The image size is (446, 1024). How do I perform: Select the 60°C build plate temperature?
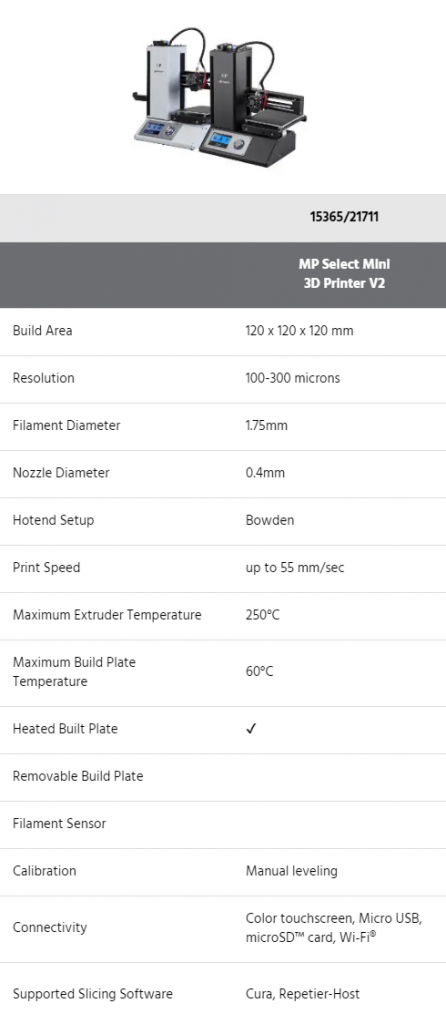click(259, 671)
